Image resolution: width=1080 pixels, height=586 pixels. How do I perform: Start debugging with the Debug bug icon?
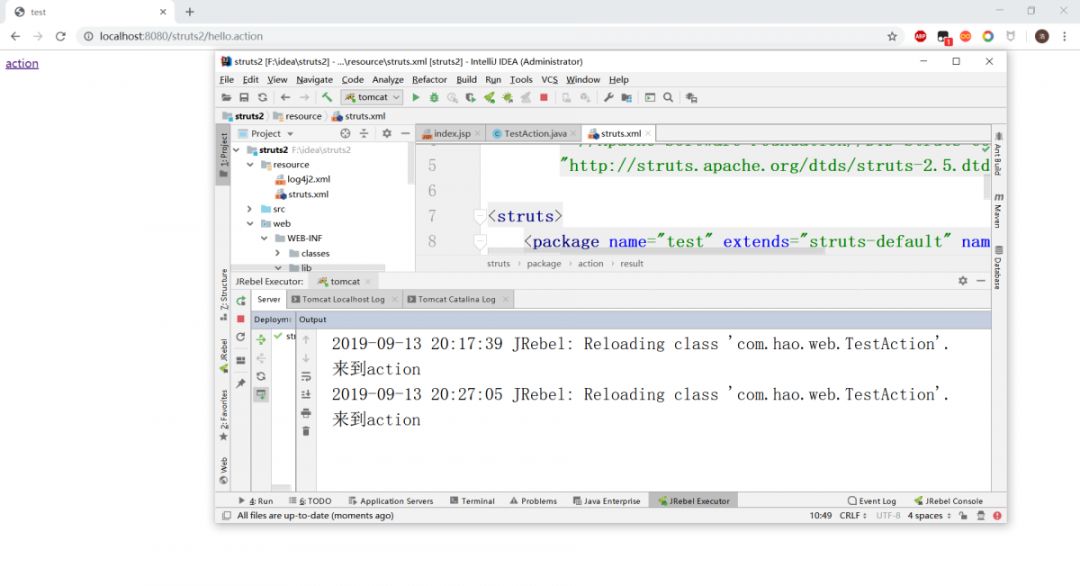(x=434, y=97)
